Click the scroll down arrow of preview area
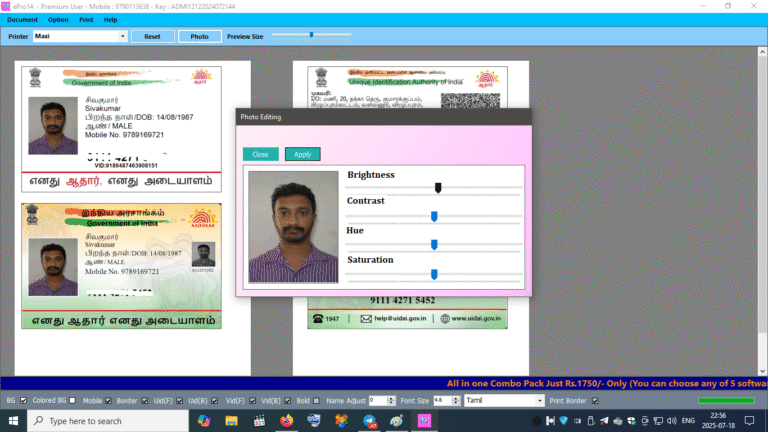The width and height of the screenshot is (768, 432). pyautogui.click(x=763, y=371)
